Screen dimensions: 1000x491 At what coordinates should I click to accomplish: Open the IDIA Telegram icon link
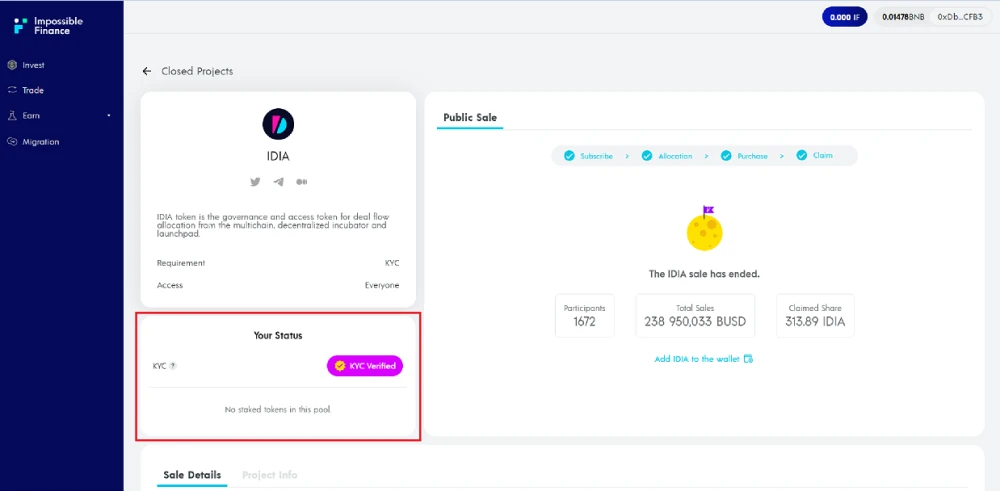278,182
